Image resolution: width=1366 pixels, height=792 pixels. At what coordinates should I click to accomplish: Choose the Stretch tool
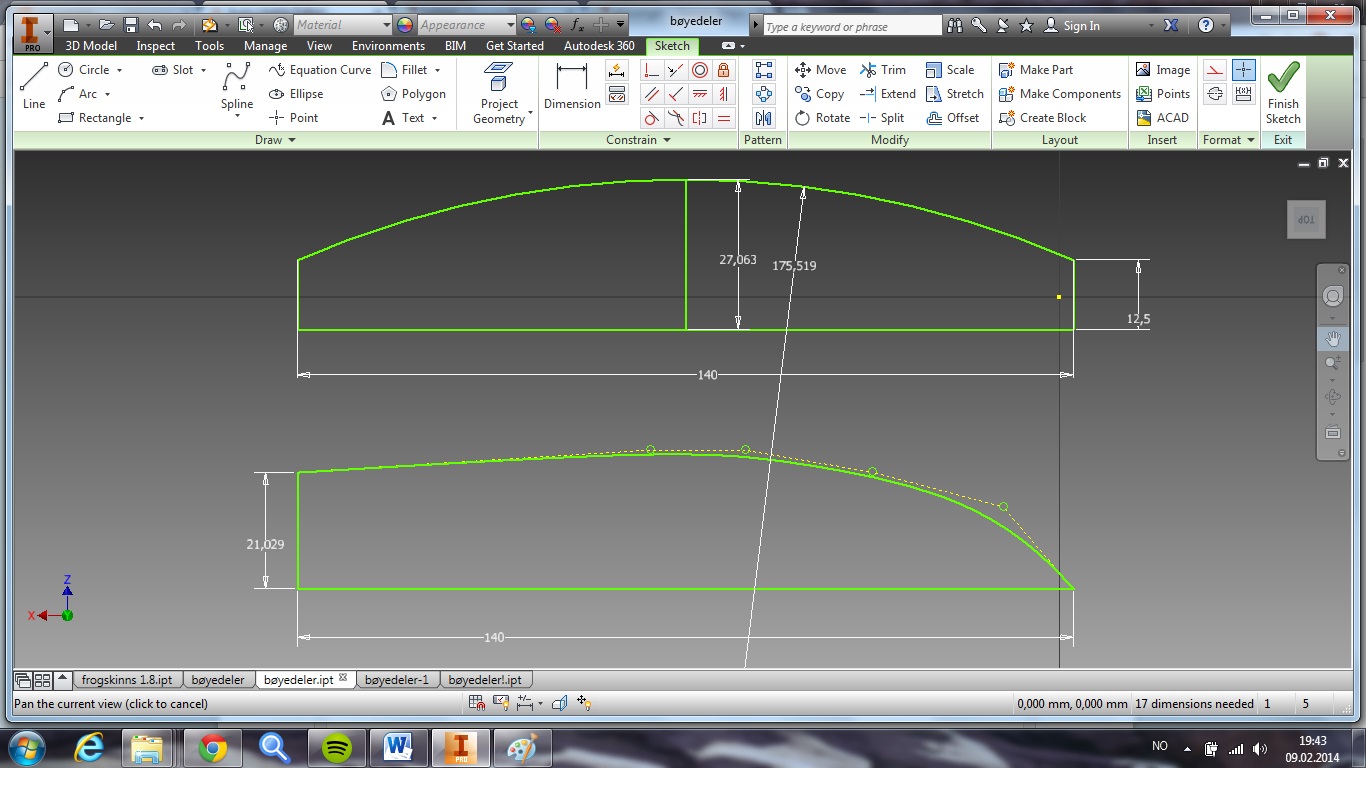click(x=955, y=94)
